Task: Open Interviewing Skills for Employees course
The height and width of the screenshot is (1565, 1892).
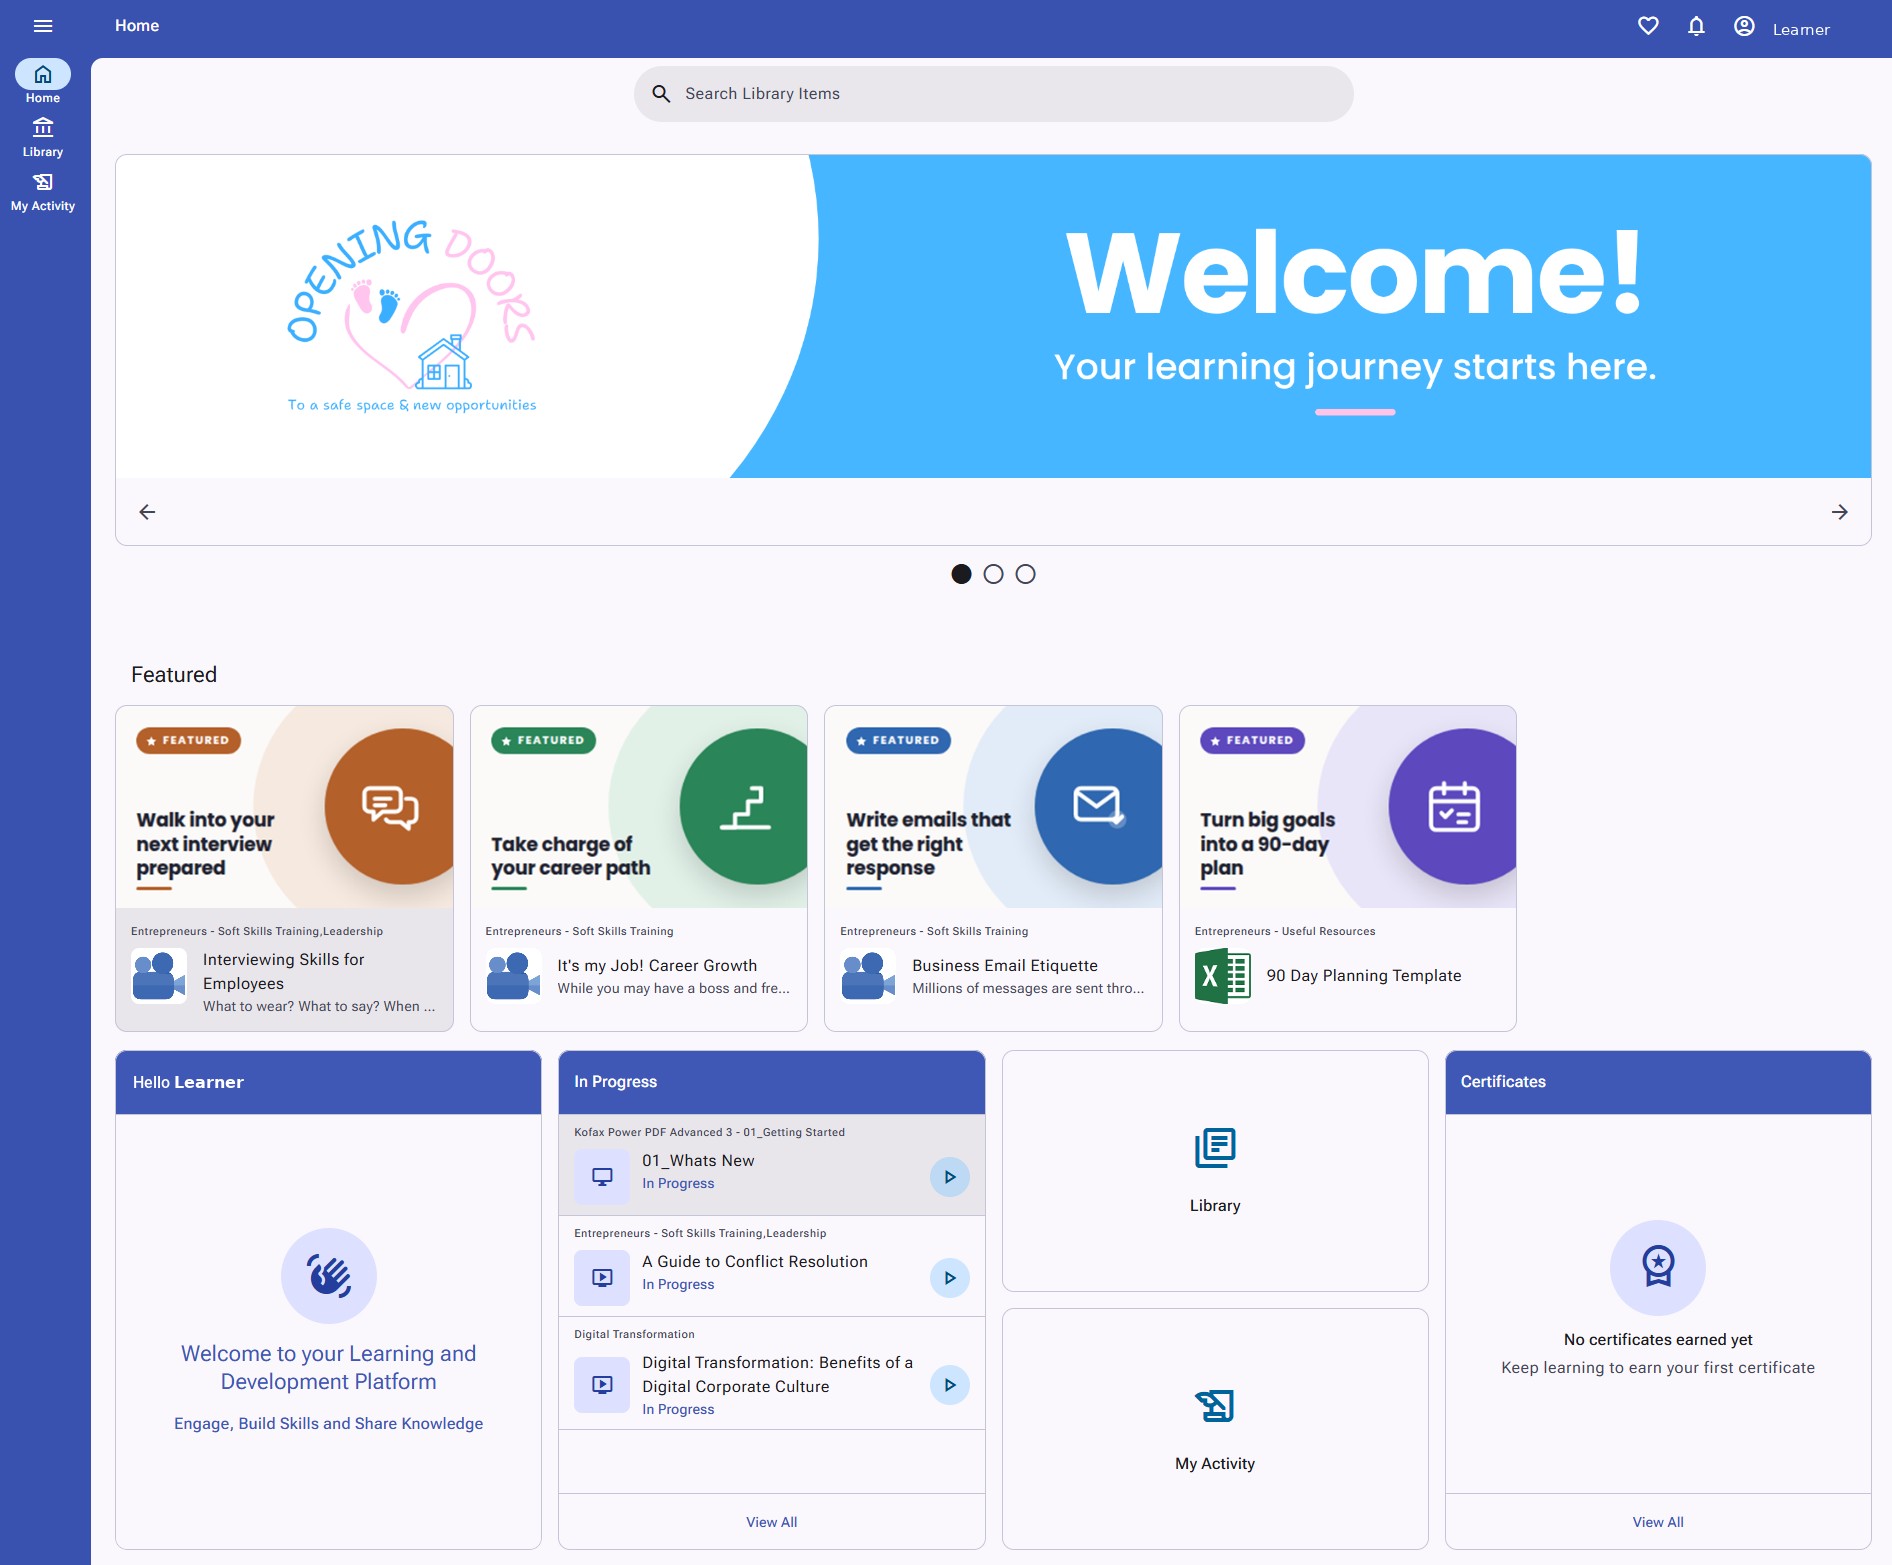Action: 284,971
